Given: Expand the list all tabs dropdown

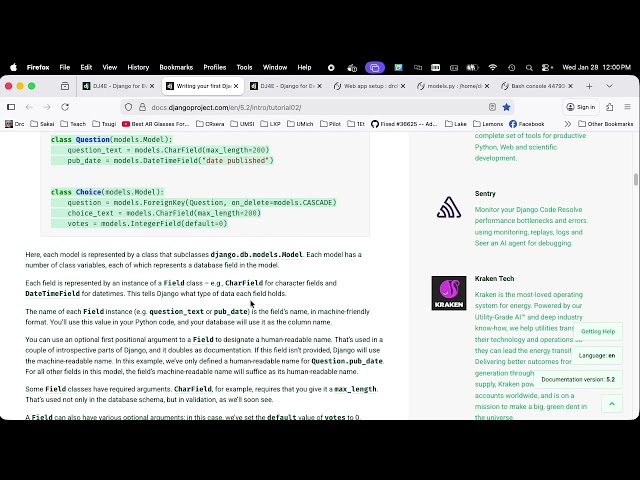Looking at the screenshot, I should [609, 86].
